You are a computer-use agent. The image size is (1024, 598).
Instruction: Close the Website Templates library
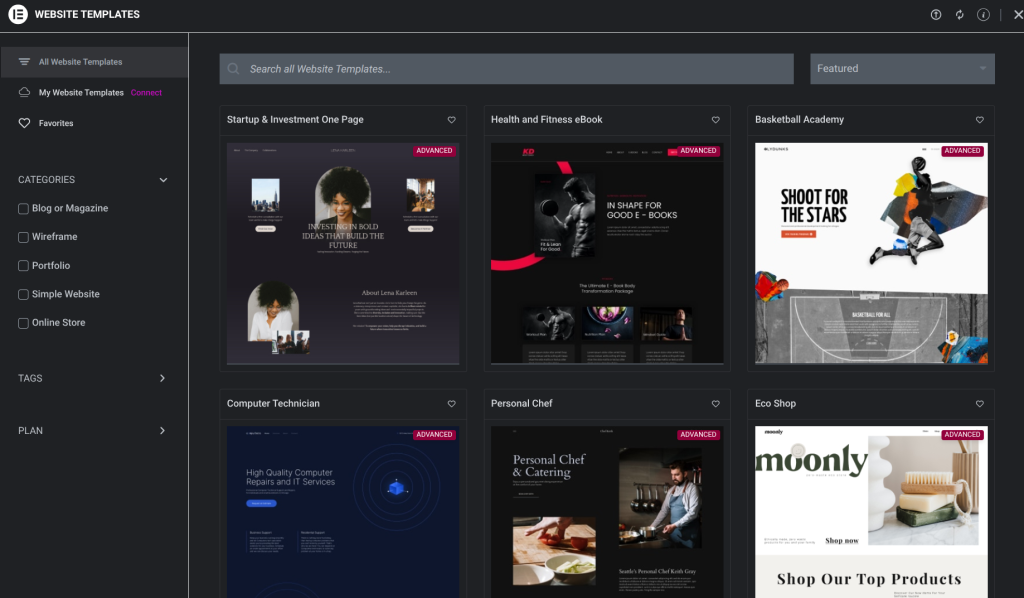pyautogui.click(x=1018, y=14)
